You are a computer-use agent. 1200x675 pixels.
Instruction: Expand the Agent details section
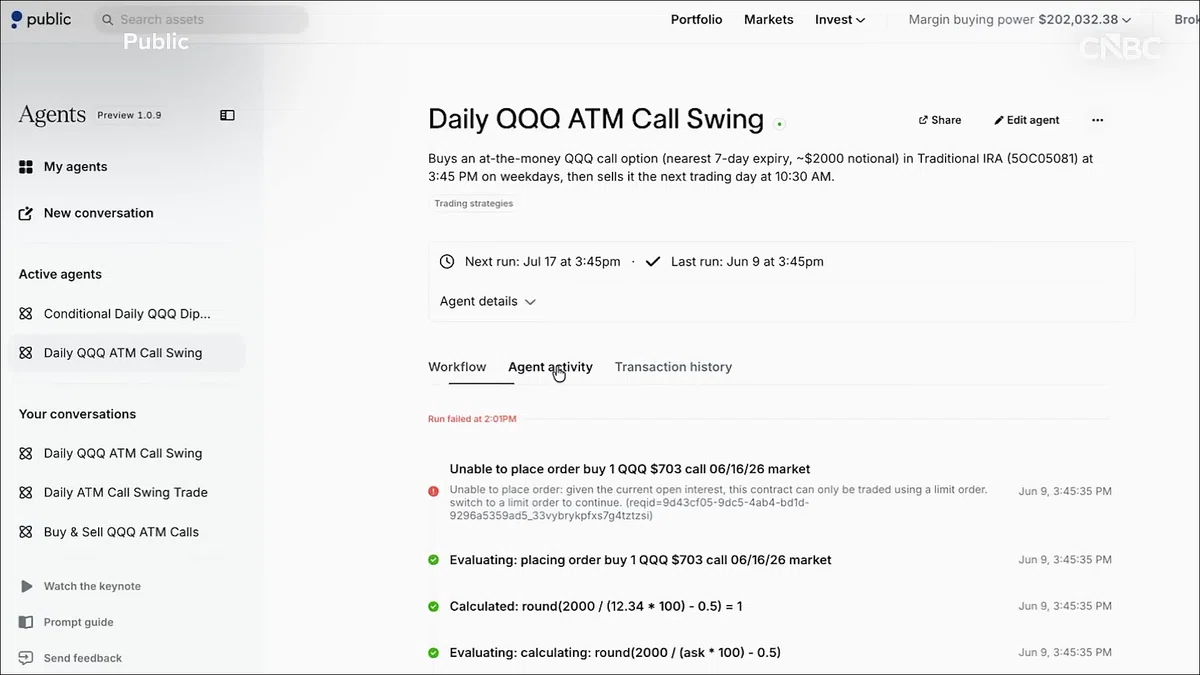(488, 301)
